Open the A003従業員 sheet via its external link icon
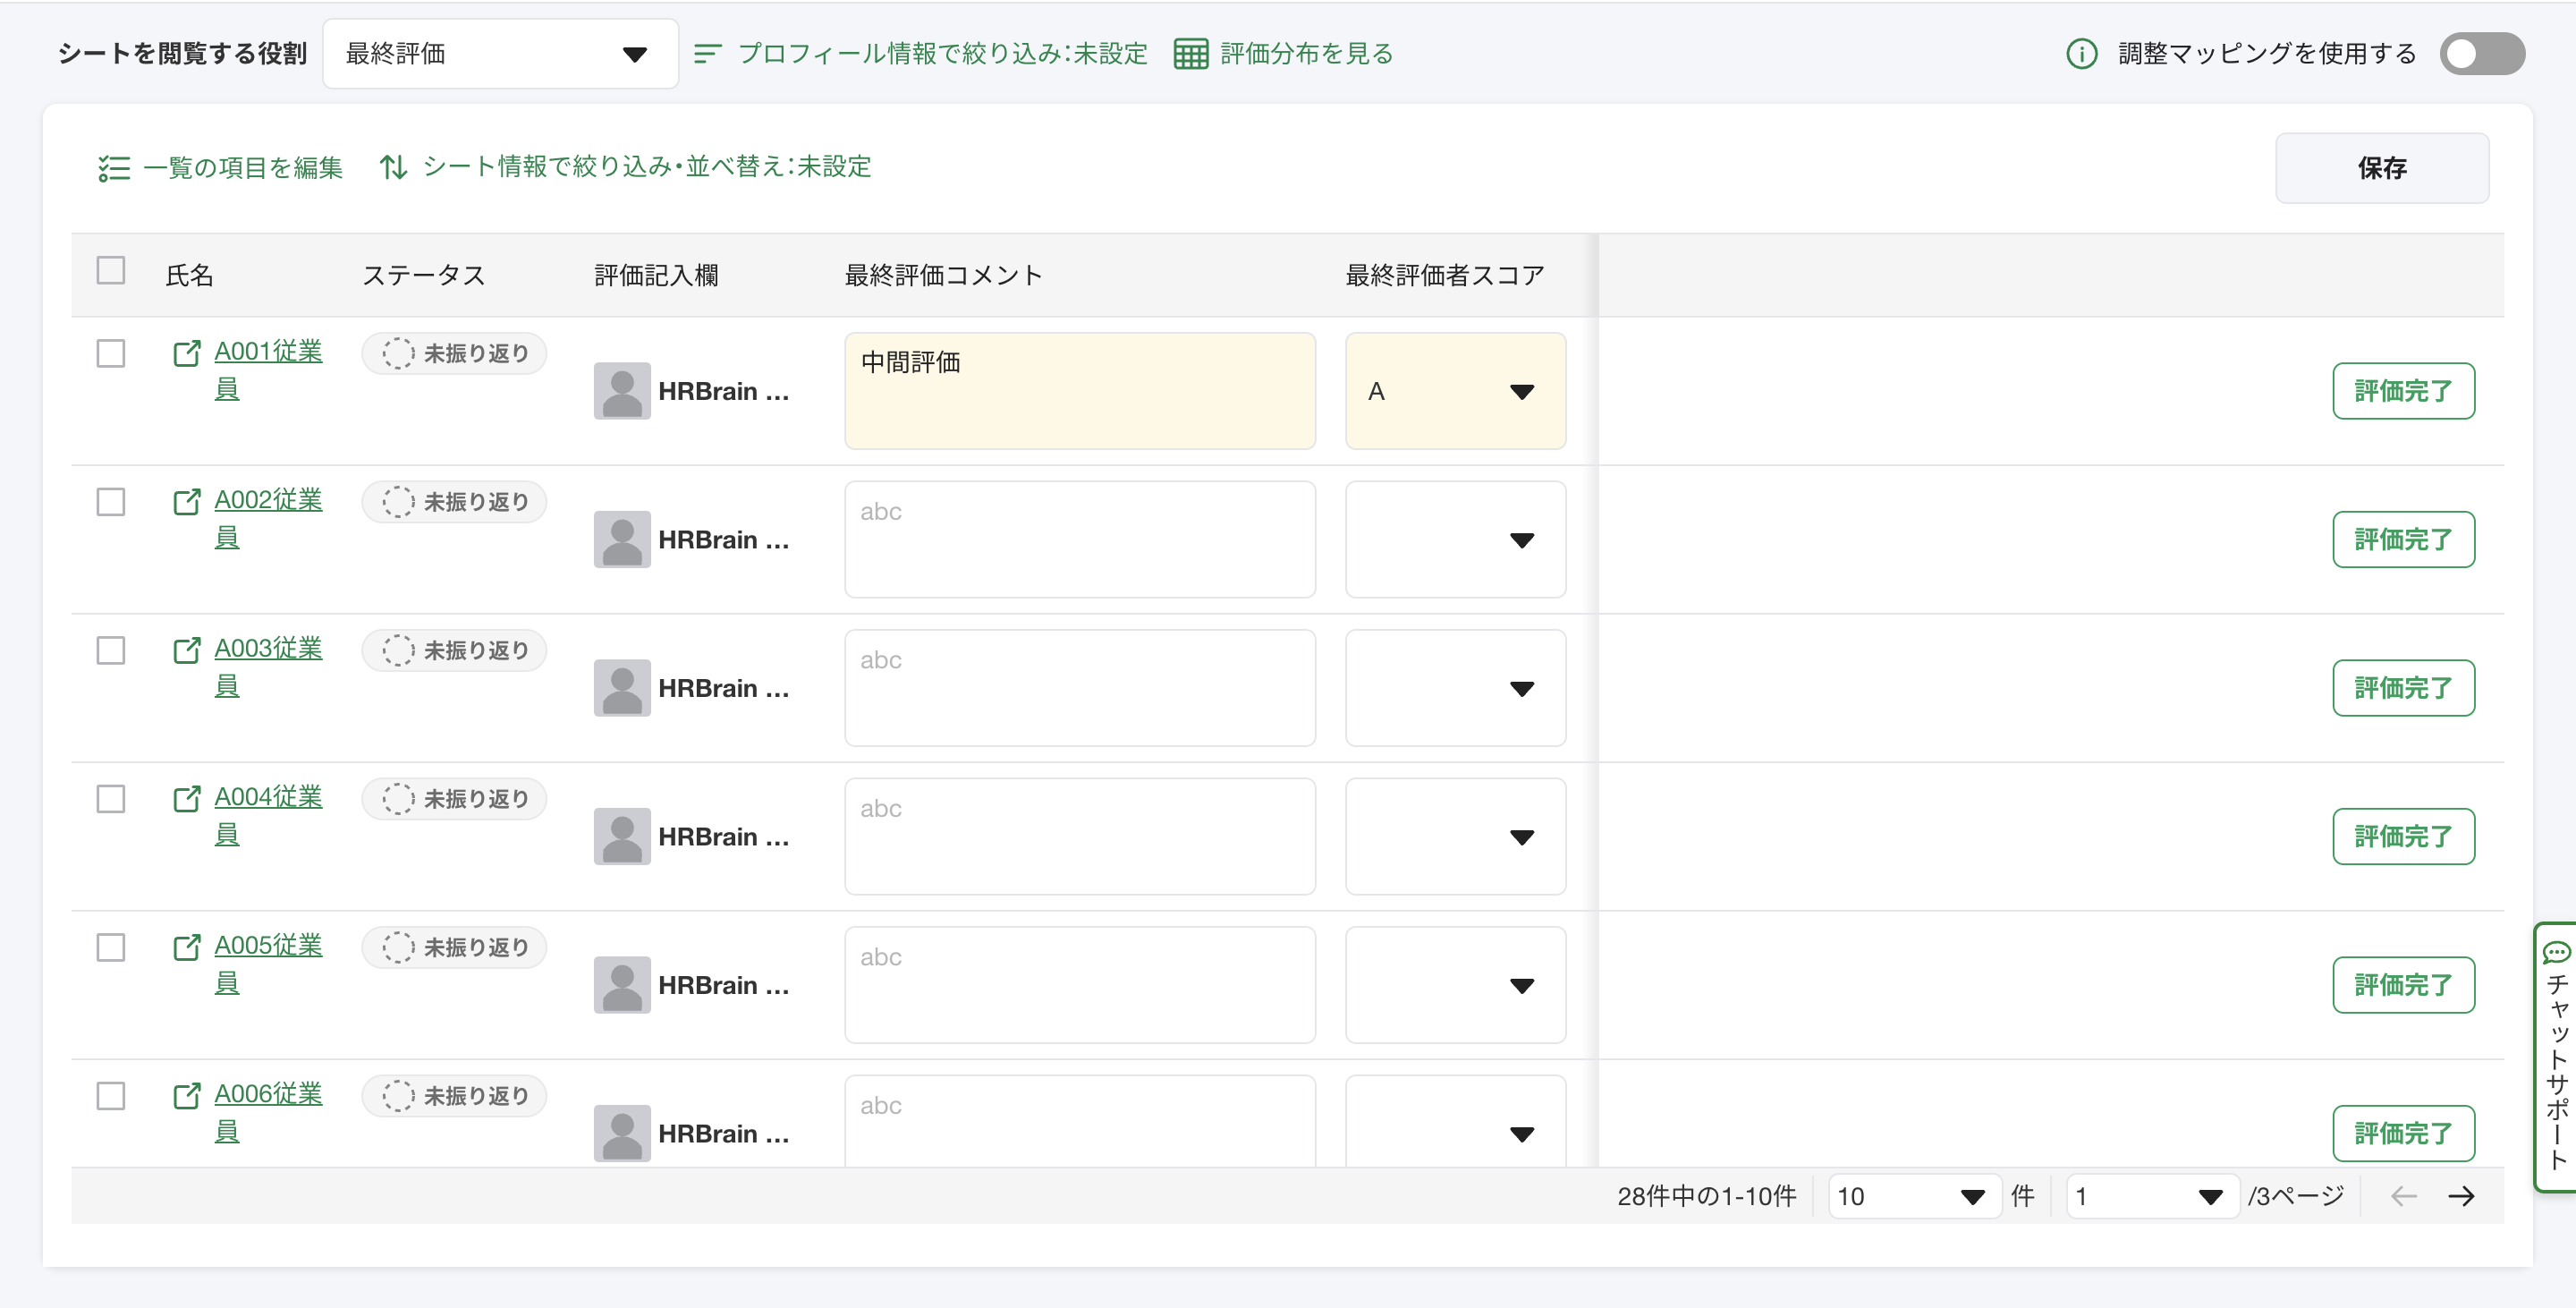Image resolution: width=2576 pixels, height=1308 pixels. (186, 650)
